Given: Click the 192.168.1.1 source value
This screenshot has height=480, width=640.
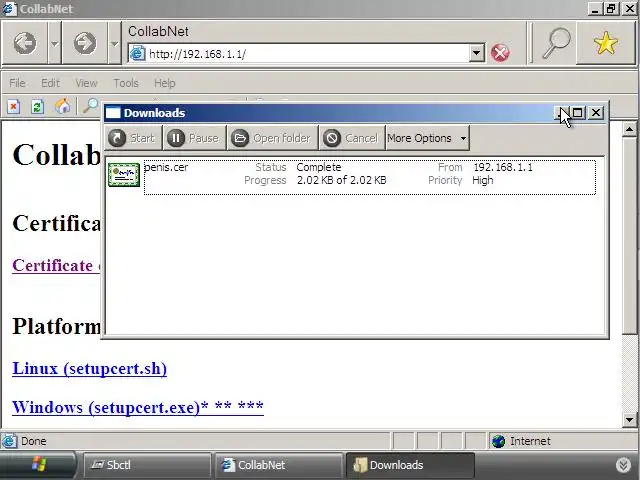Looking at the screenshot, I should point(503,167).
